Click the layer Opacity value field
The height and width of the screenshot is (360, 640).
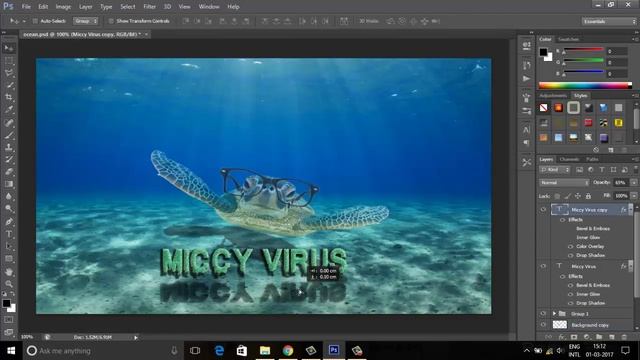(621, 183)
